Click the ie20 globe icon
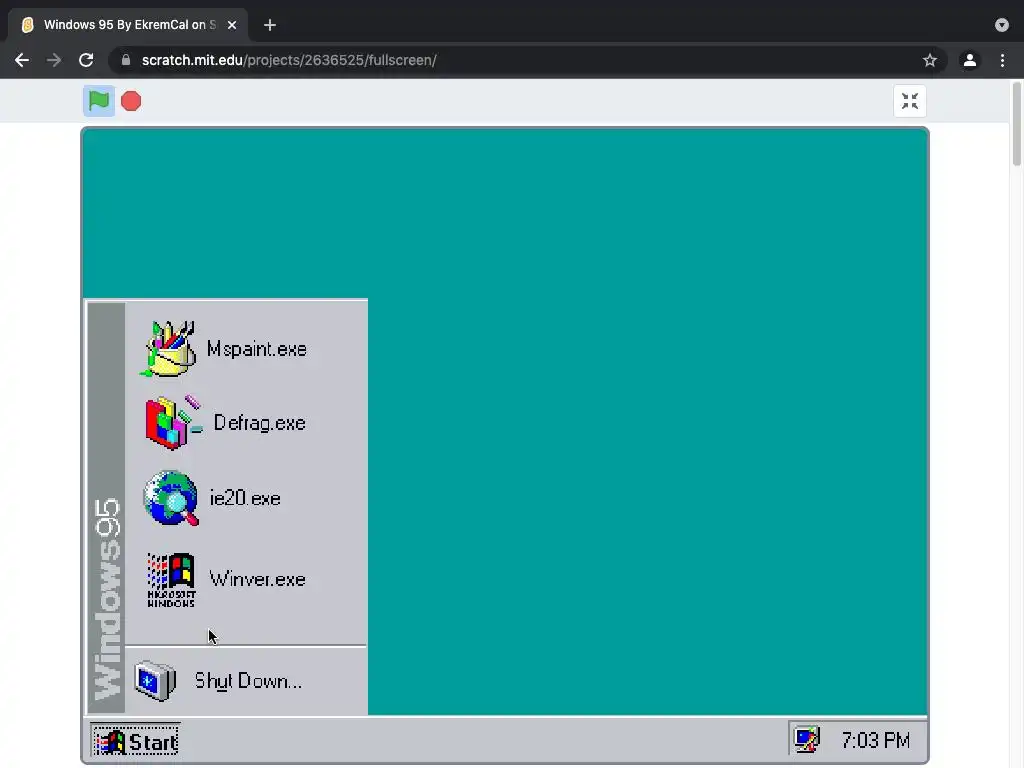1024x768 pixels. tap(170, 498)
